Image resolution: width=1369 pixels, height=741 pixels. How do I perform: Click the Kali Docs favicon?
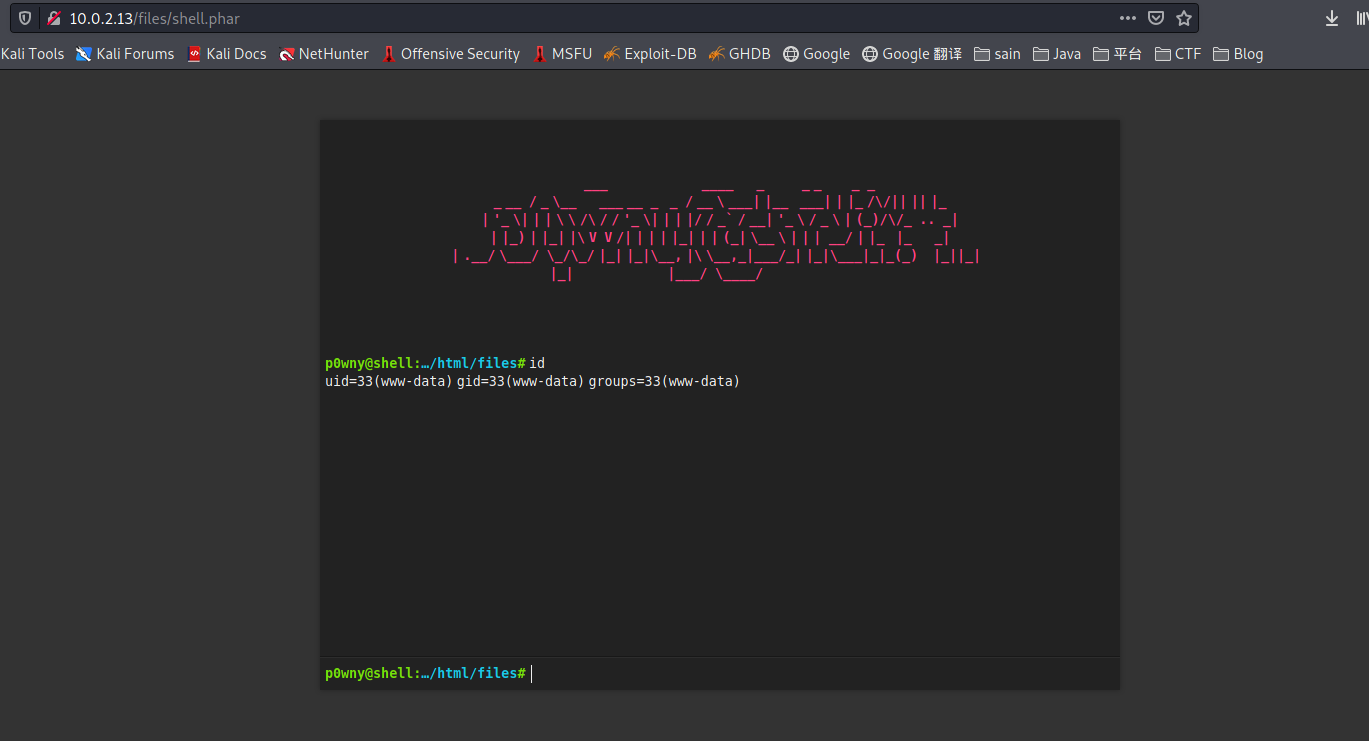(194, 54)
